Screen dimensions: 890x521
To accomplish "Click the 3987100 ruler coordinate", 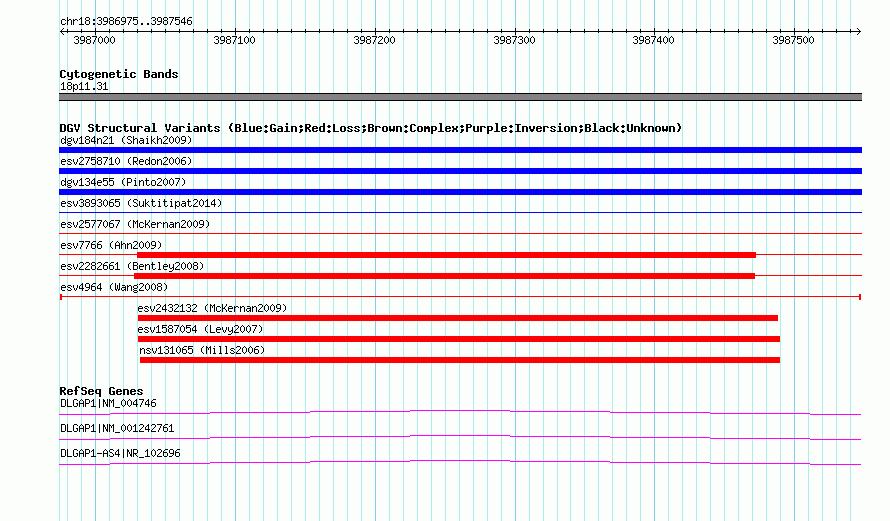I will [234, 40].
